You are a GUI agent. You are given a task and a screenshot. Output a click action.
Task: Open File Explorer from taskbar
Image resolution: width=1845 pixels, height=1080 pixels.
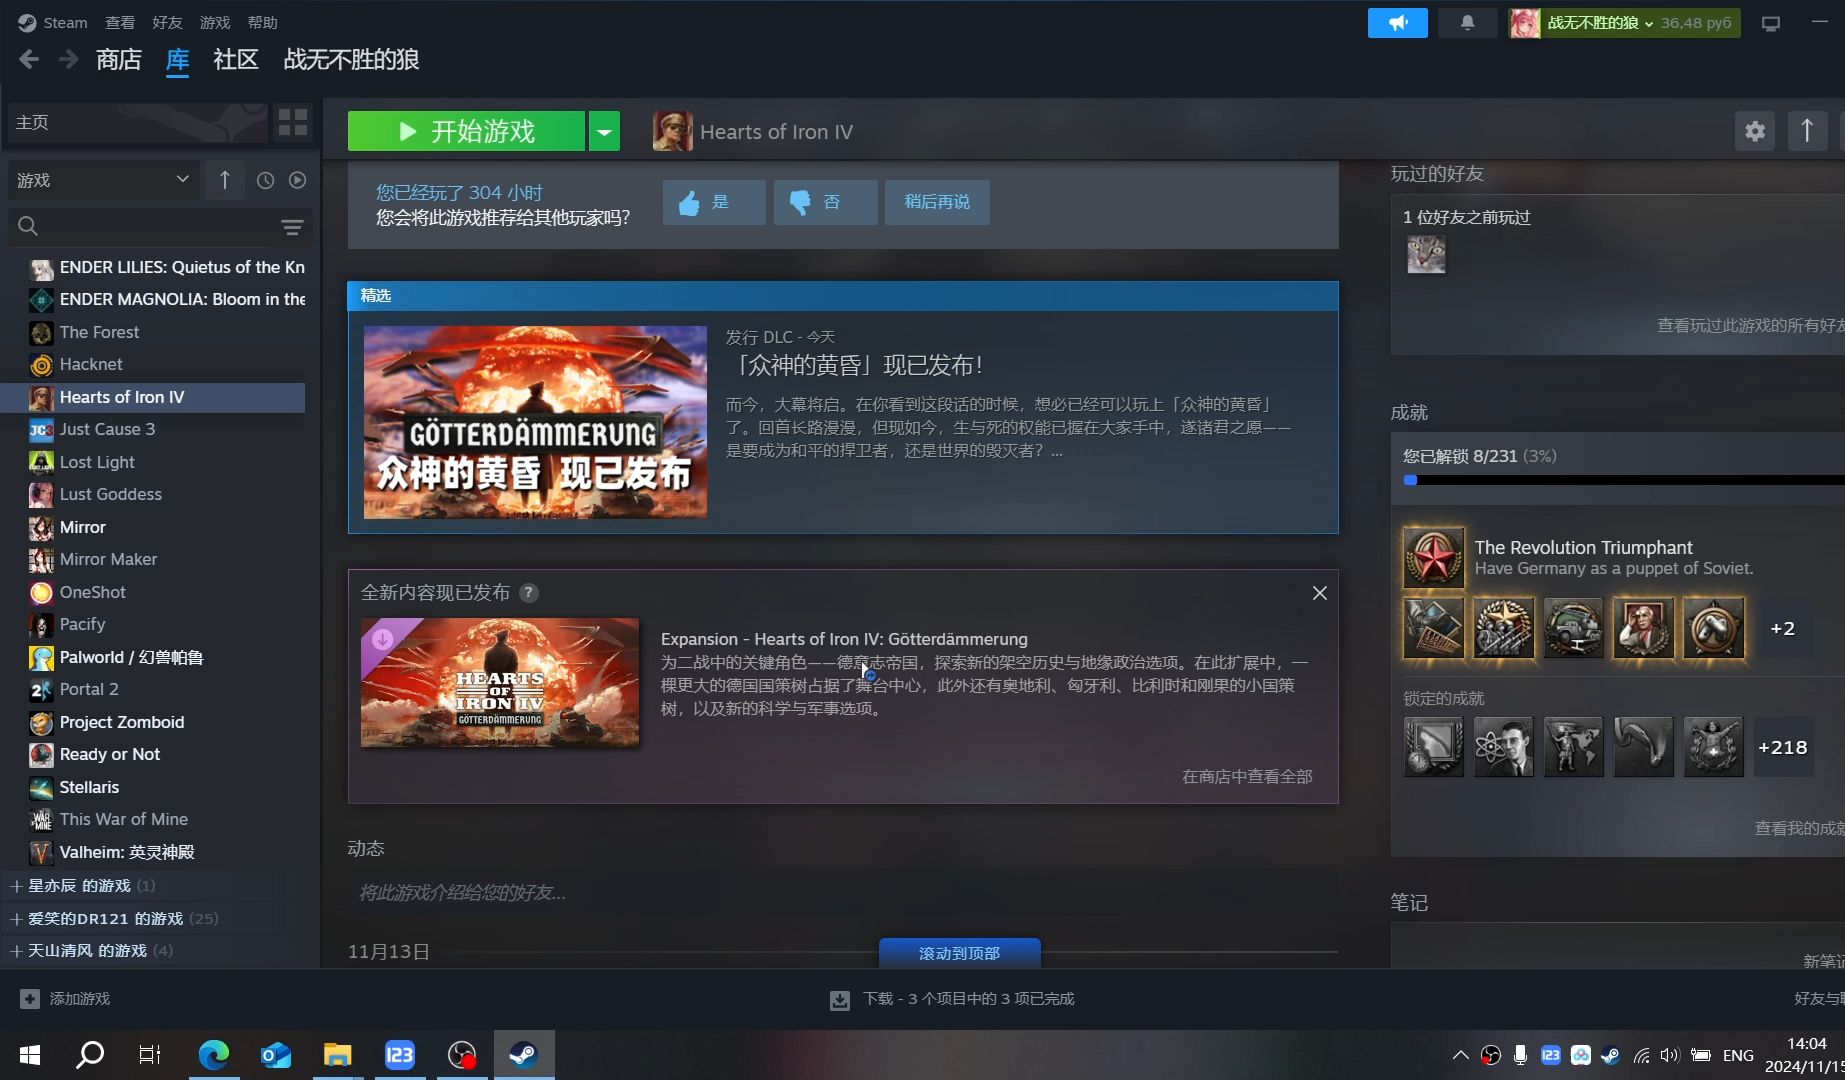[x=338, y=1055]
